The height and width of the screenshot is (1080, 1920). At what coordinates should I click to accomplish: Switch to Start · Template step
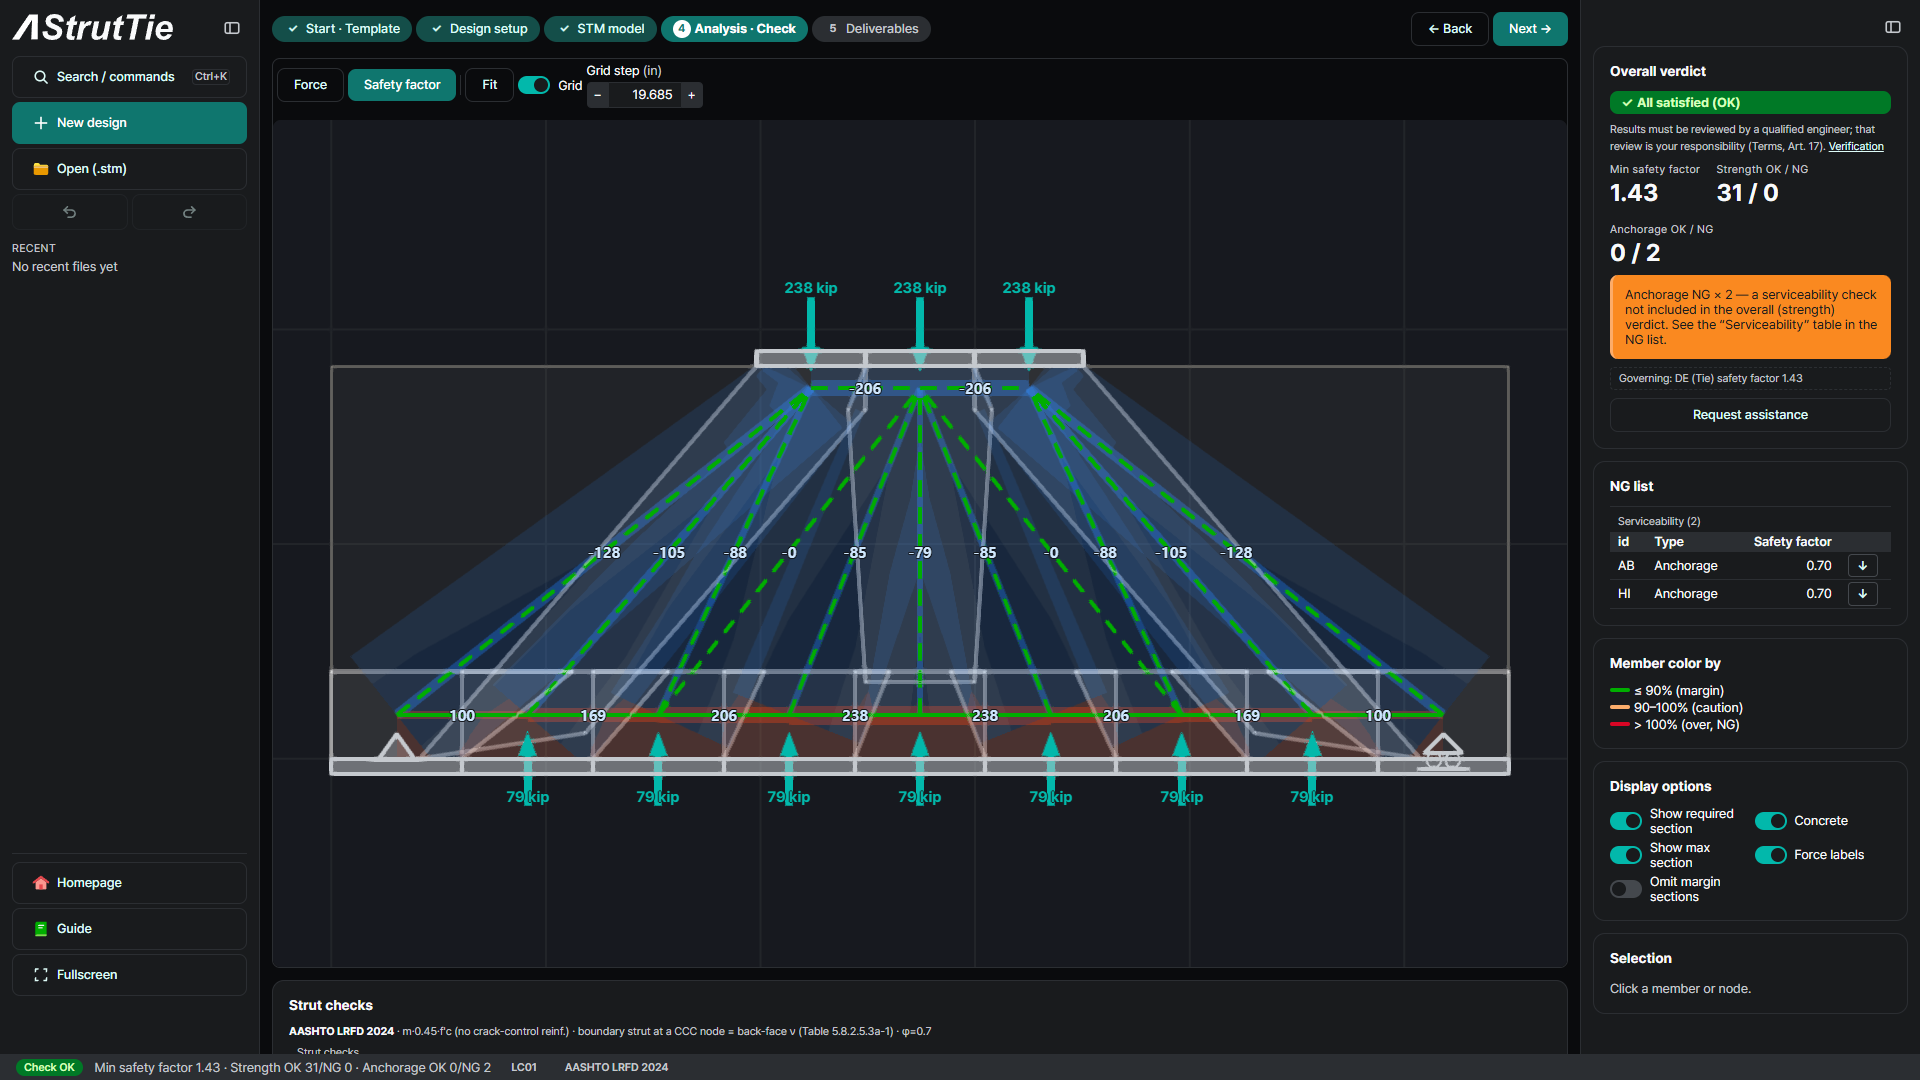(342, 29)
